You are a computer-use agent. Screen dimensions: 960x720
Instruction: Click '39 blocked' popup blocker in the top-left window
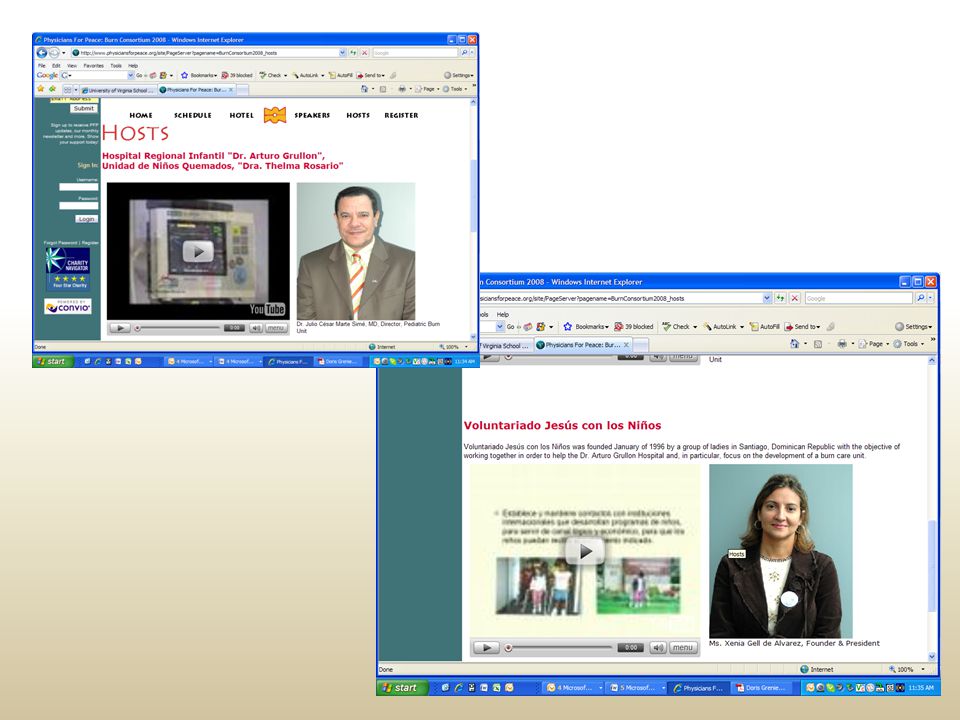coord(237,75)
